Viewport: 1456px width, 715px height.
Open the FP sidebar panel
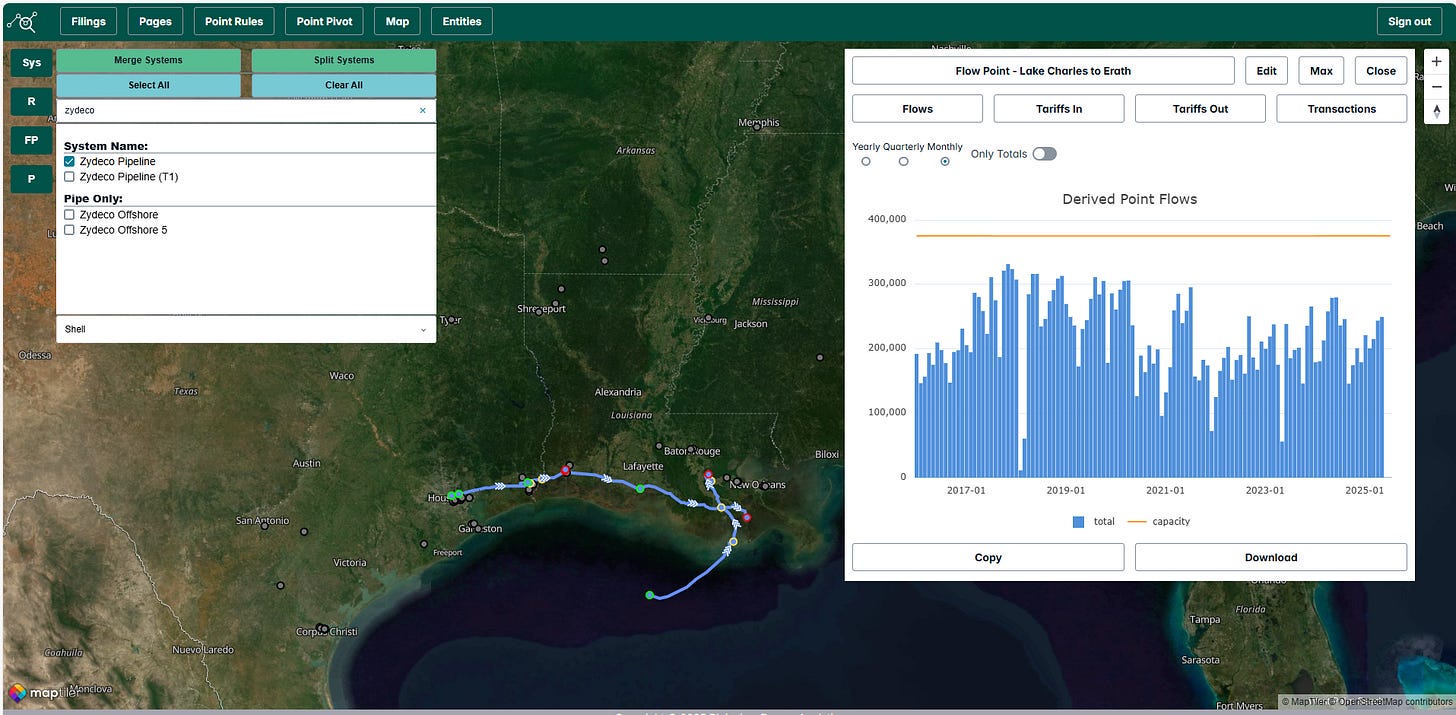(x=32, y=140)
